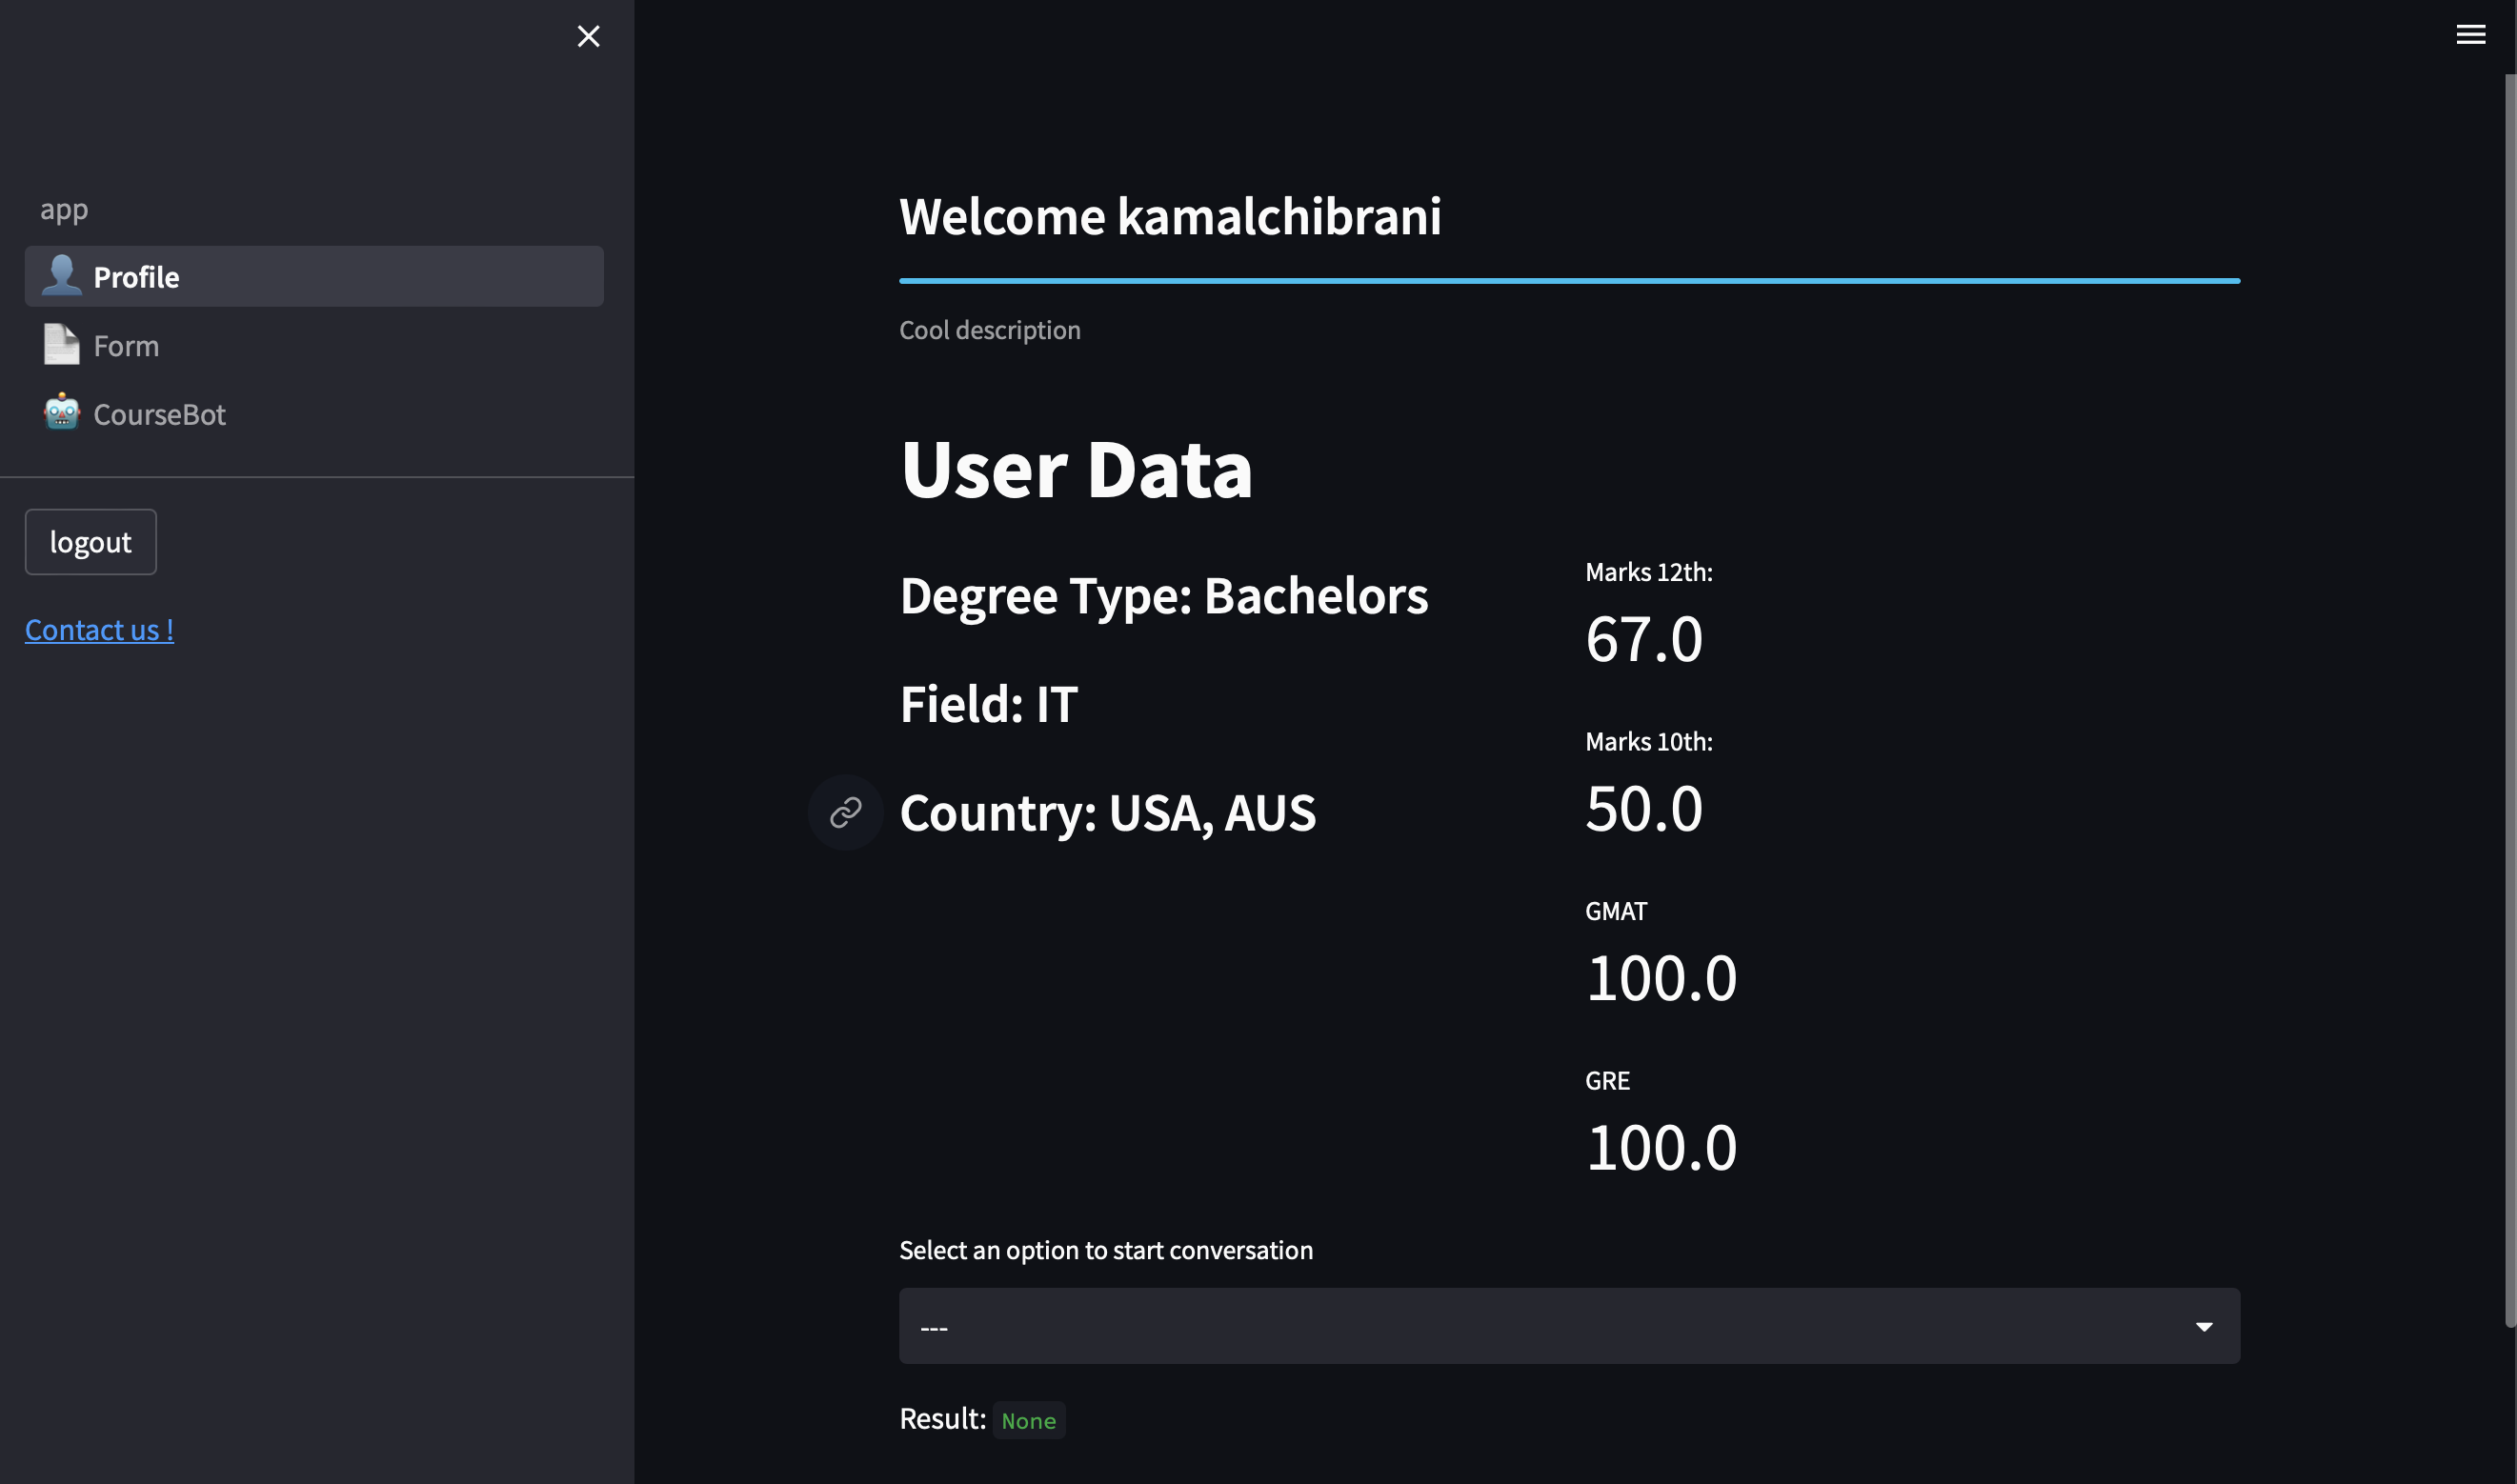The width and height of the screenshot is (2517, 1484).
Task: Click the Marks 12th value 67.0
Action: click(x=1643, y=639)
